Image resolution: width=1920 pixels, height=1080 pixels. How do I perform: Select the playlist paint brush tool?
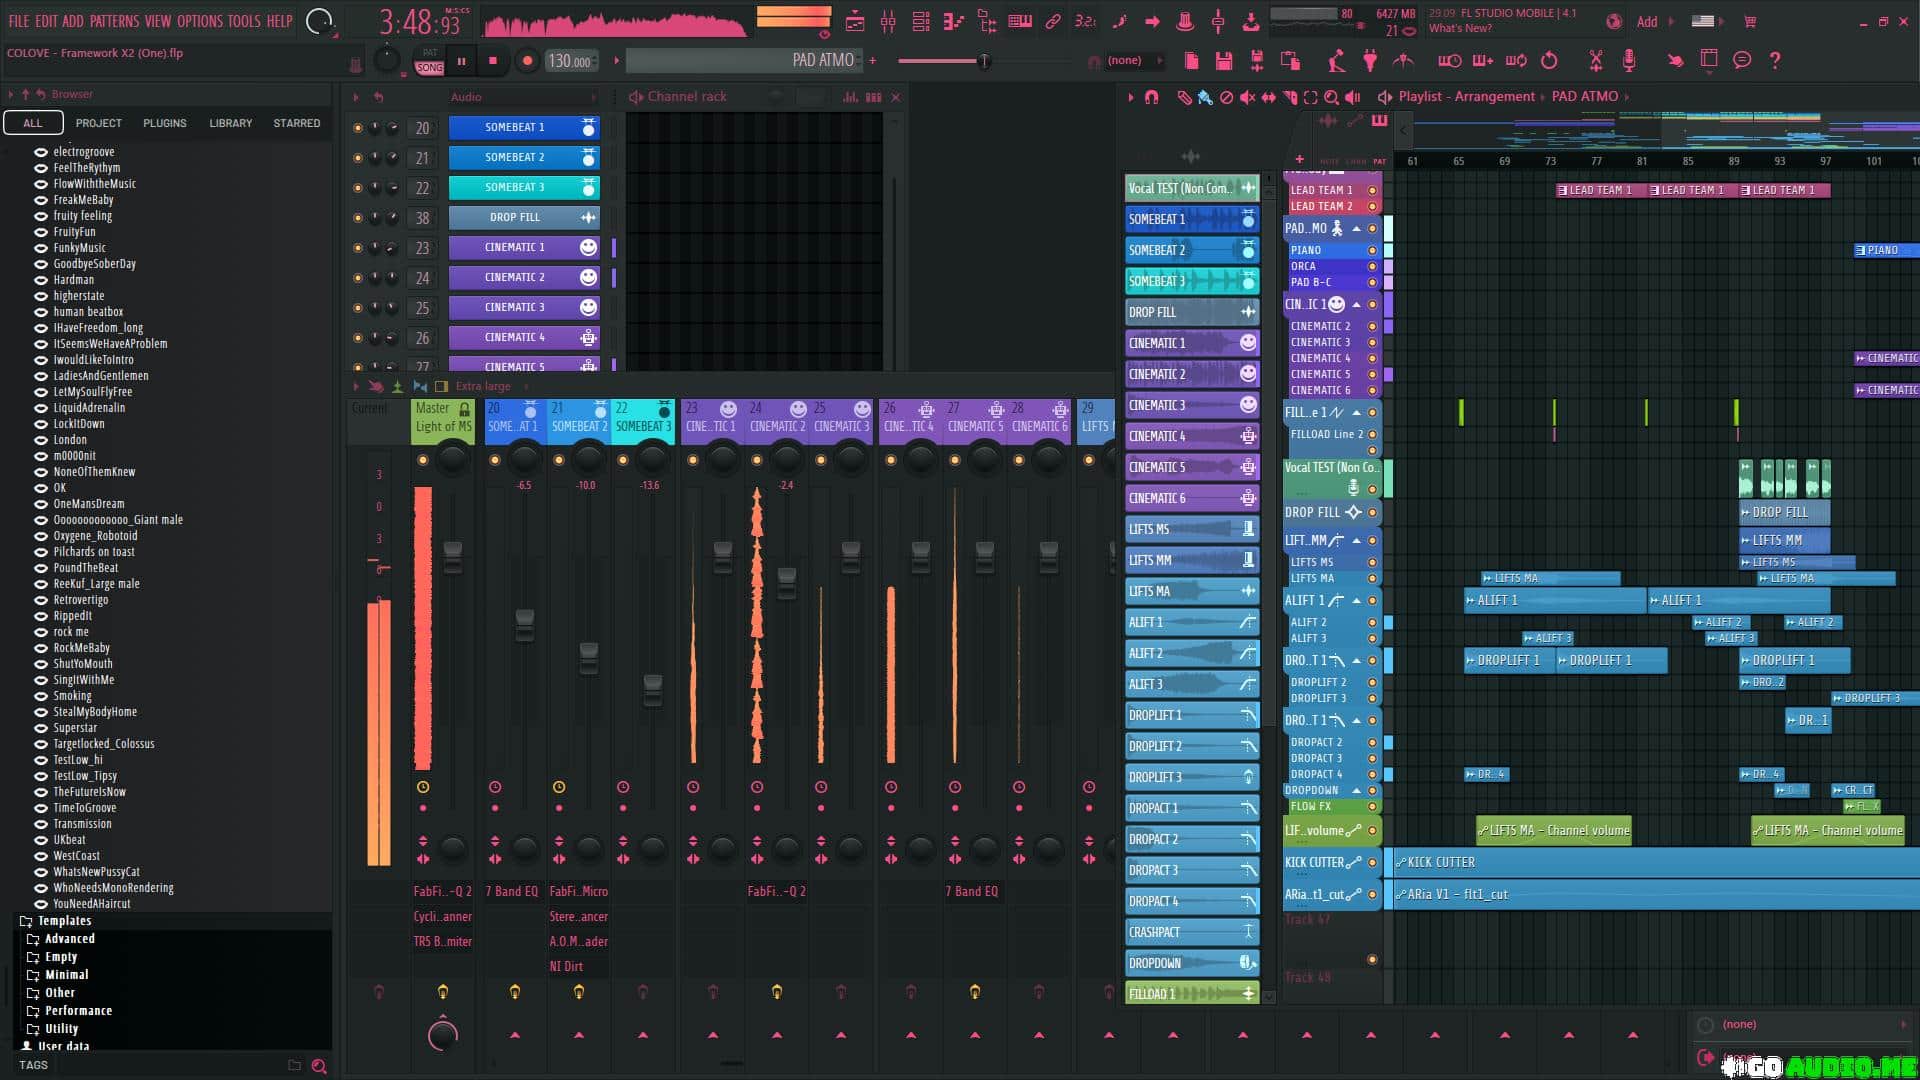[1205, 97]
